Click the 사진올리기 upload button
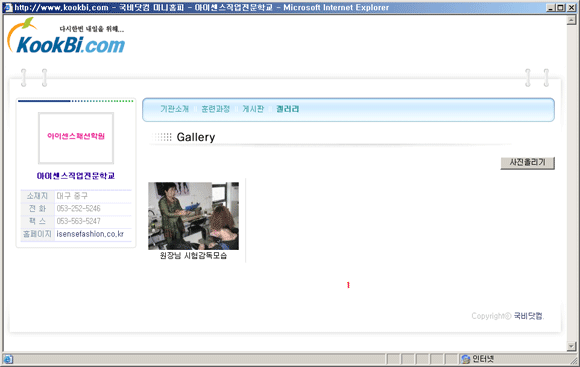 click(x=527, y=163)
